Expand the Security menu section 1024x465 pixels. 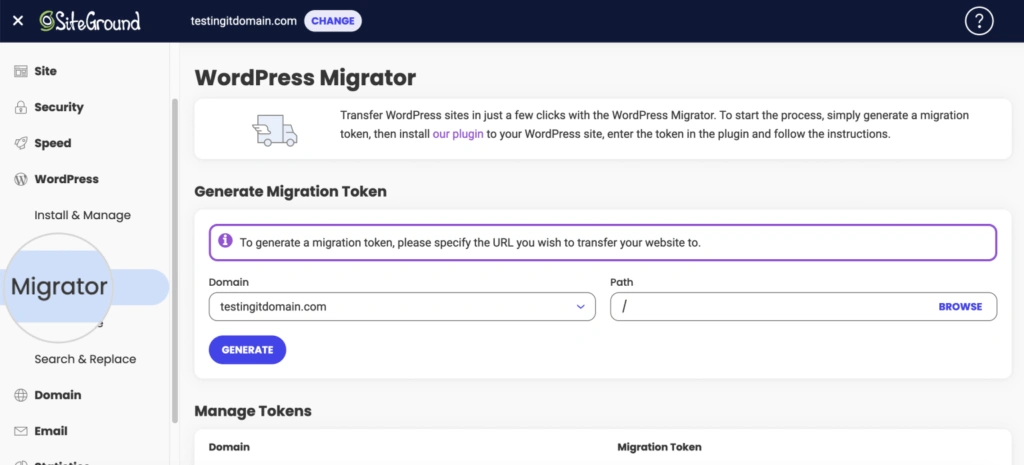59,108
